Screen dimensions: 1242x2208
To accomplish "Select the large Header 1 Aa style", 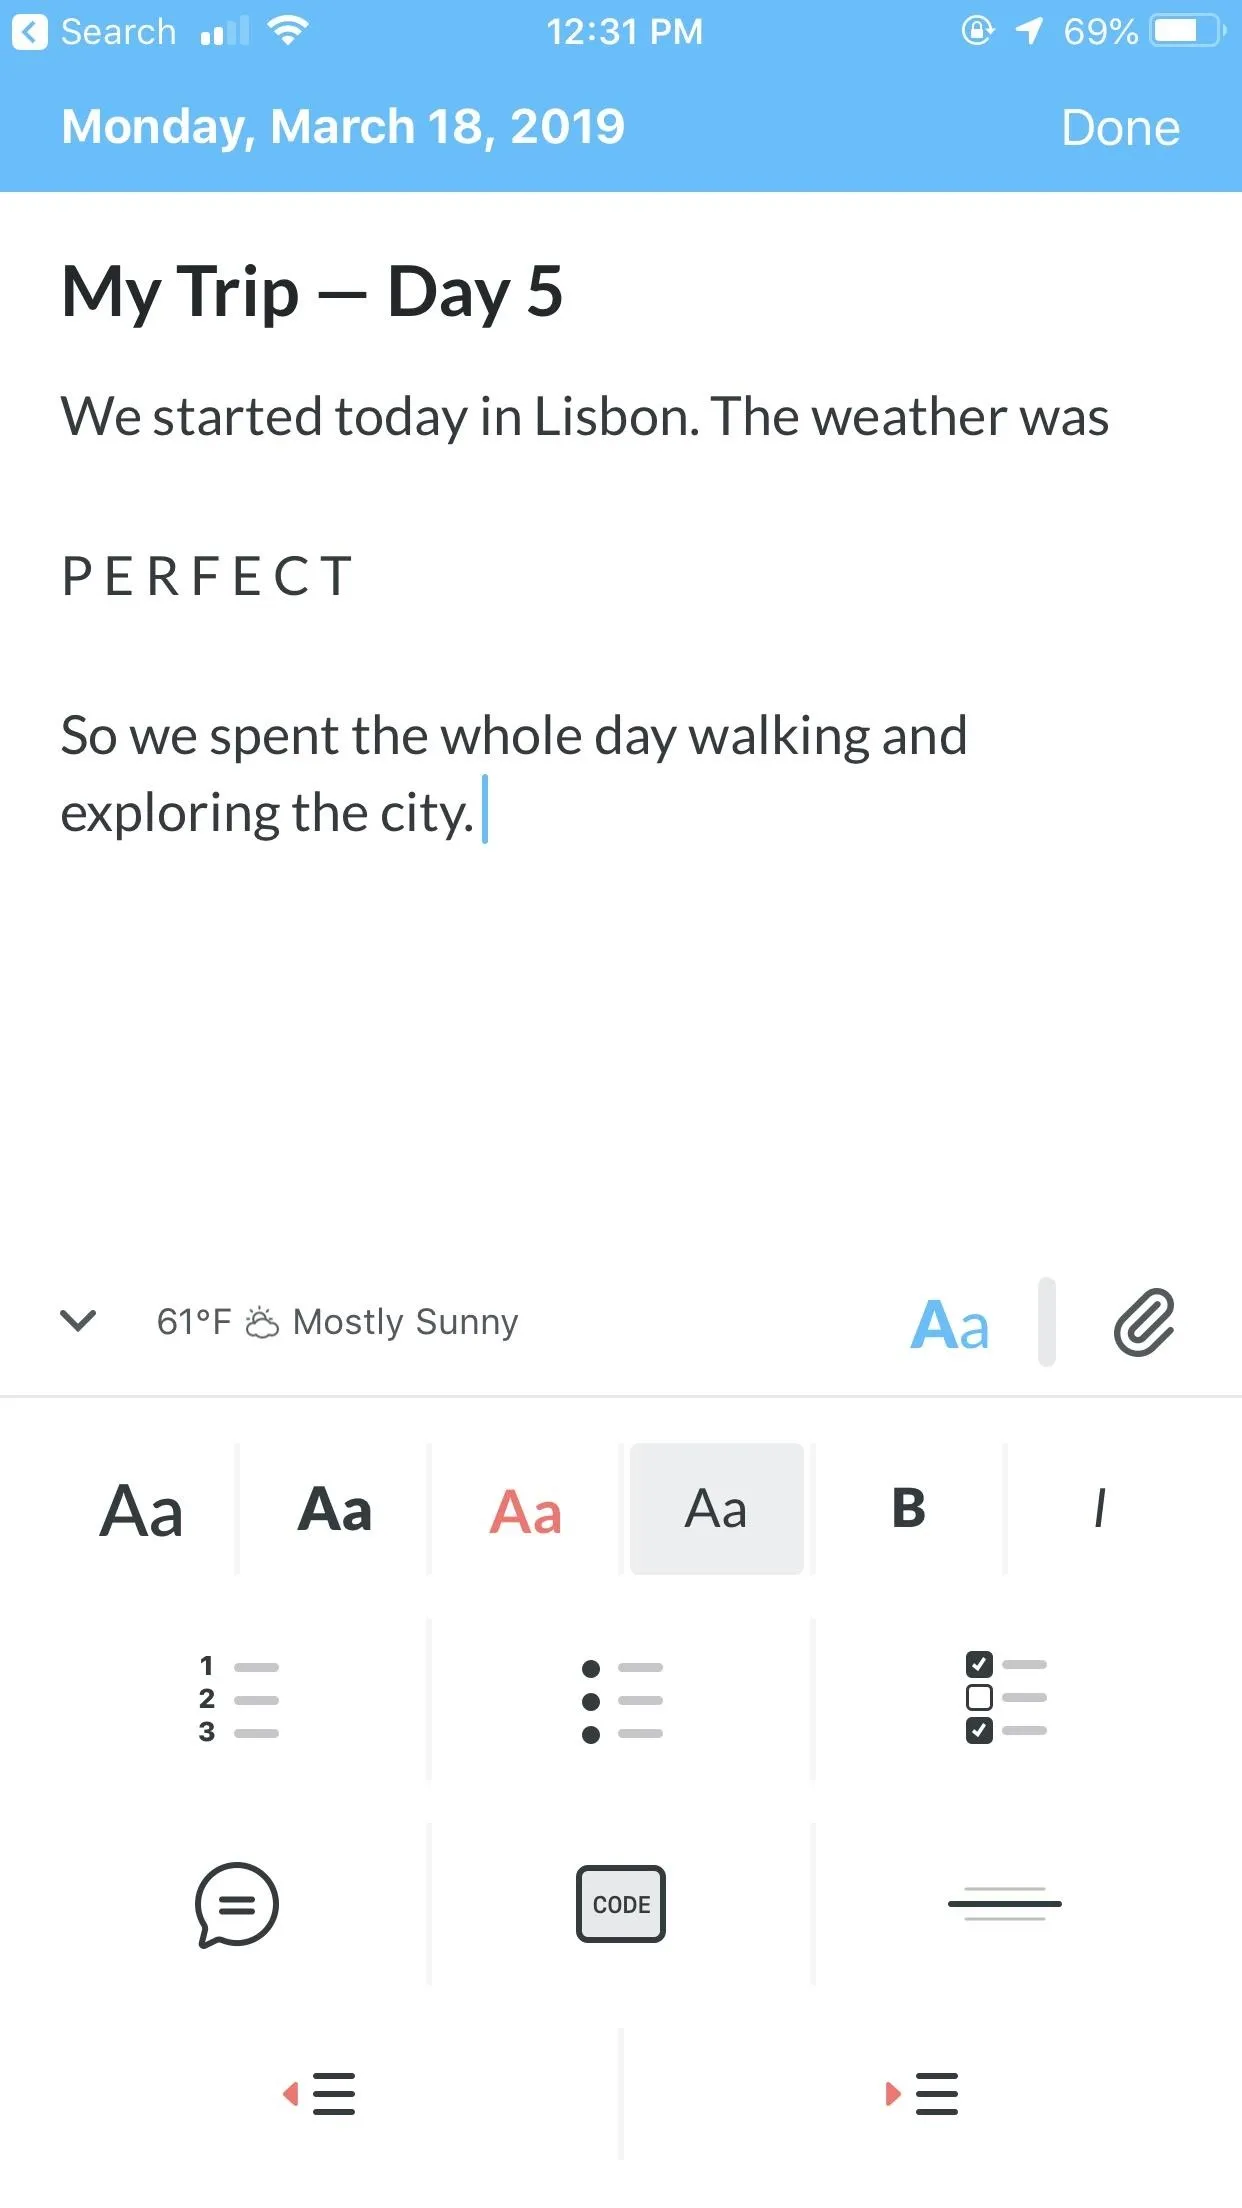I will pyautogui.click(x=141, y=1510).
